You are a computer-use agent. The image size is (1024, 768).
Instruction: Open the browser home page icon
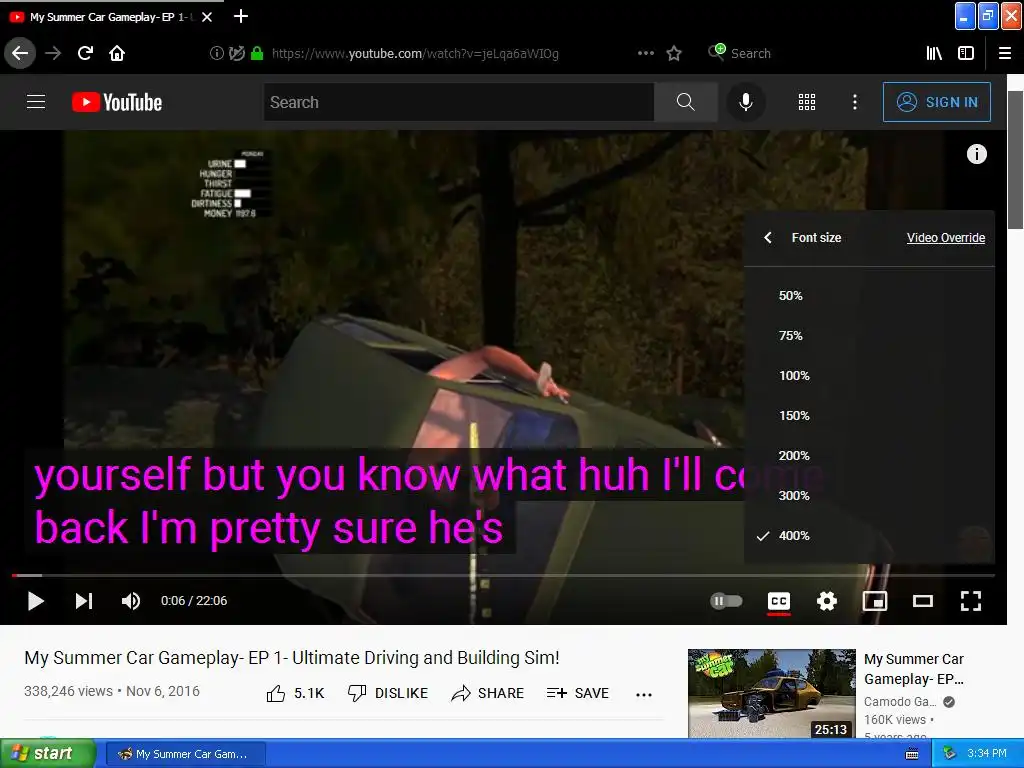tap(117, 53)
